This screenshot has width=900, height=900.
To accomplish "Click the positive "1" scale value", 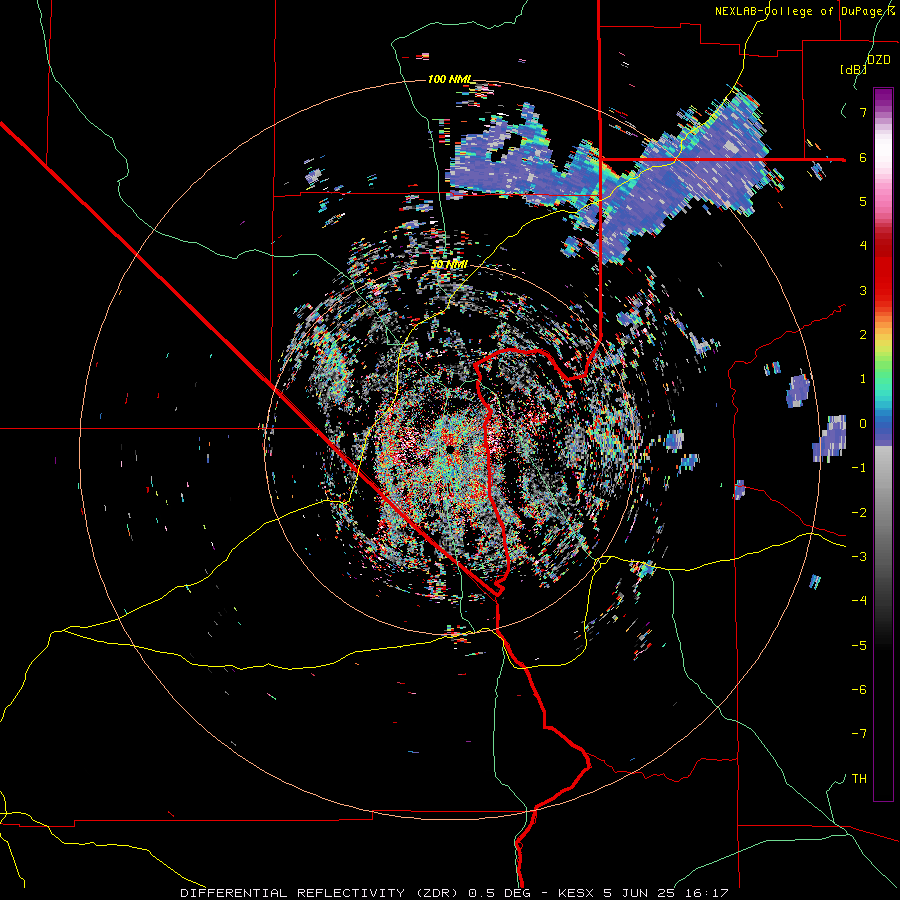I will (x=863, y=379).
